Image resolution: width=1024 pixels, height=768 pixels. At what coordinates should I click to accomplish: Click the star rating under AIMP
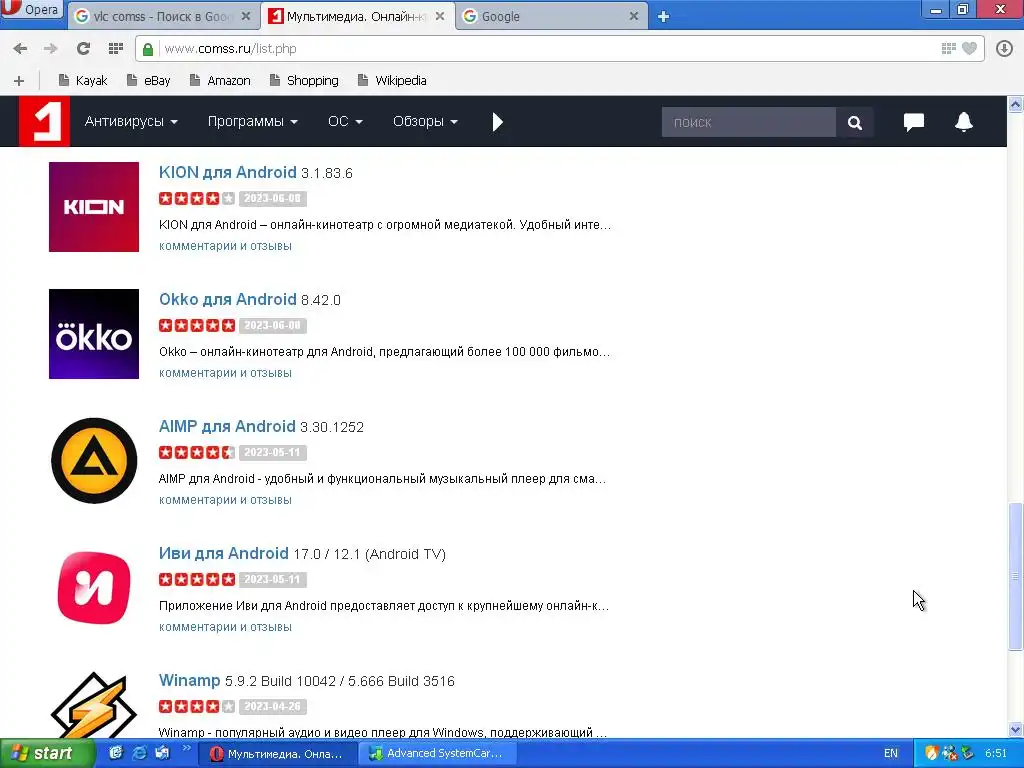pyautogui.click(x=197, y=453)
